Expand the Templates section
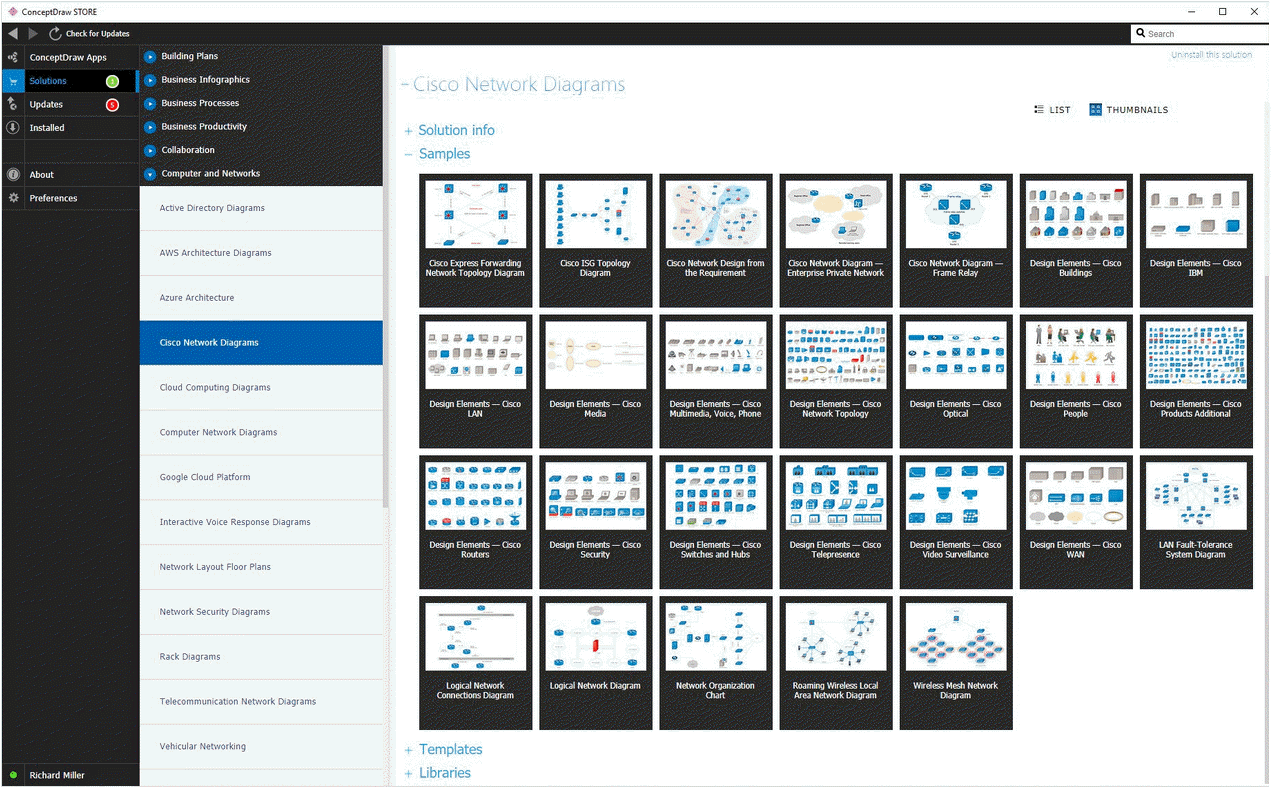The image size is (1277, 787). pyautogui.click(x=408, y=750)
